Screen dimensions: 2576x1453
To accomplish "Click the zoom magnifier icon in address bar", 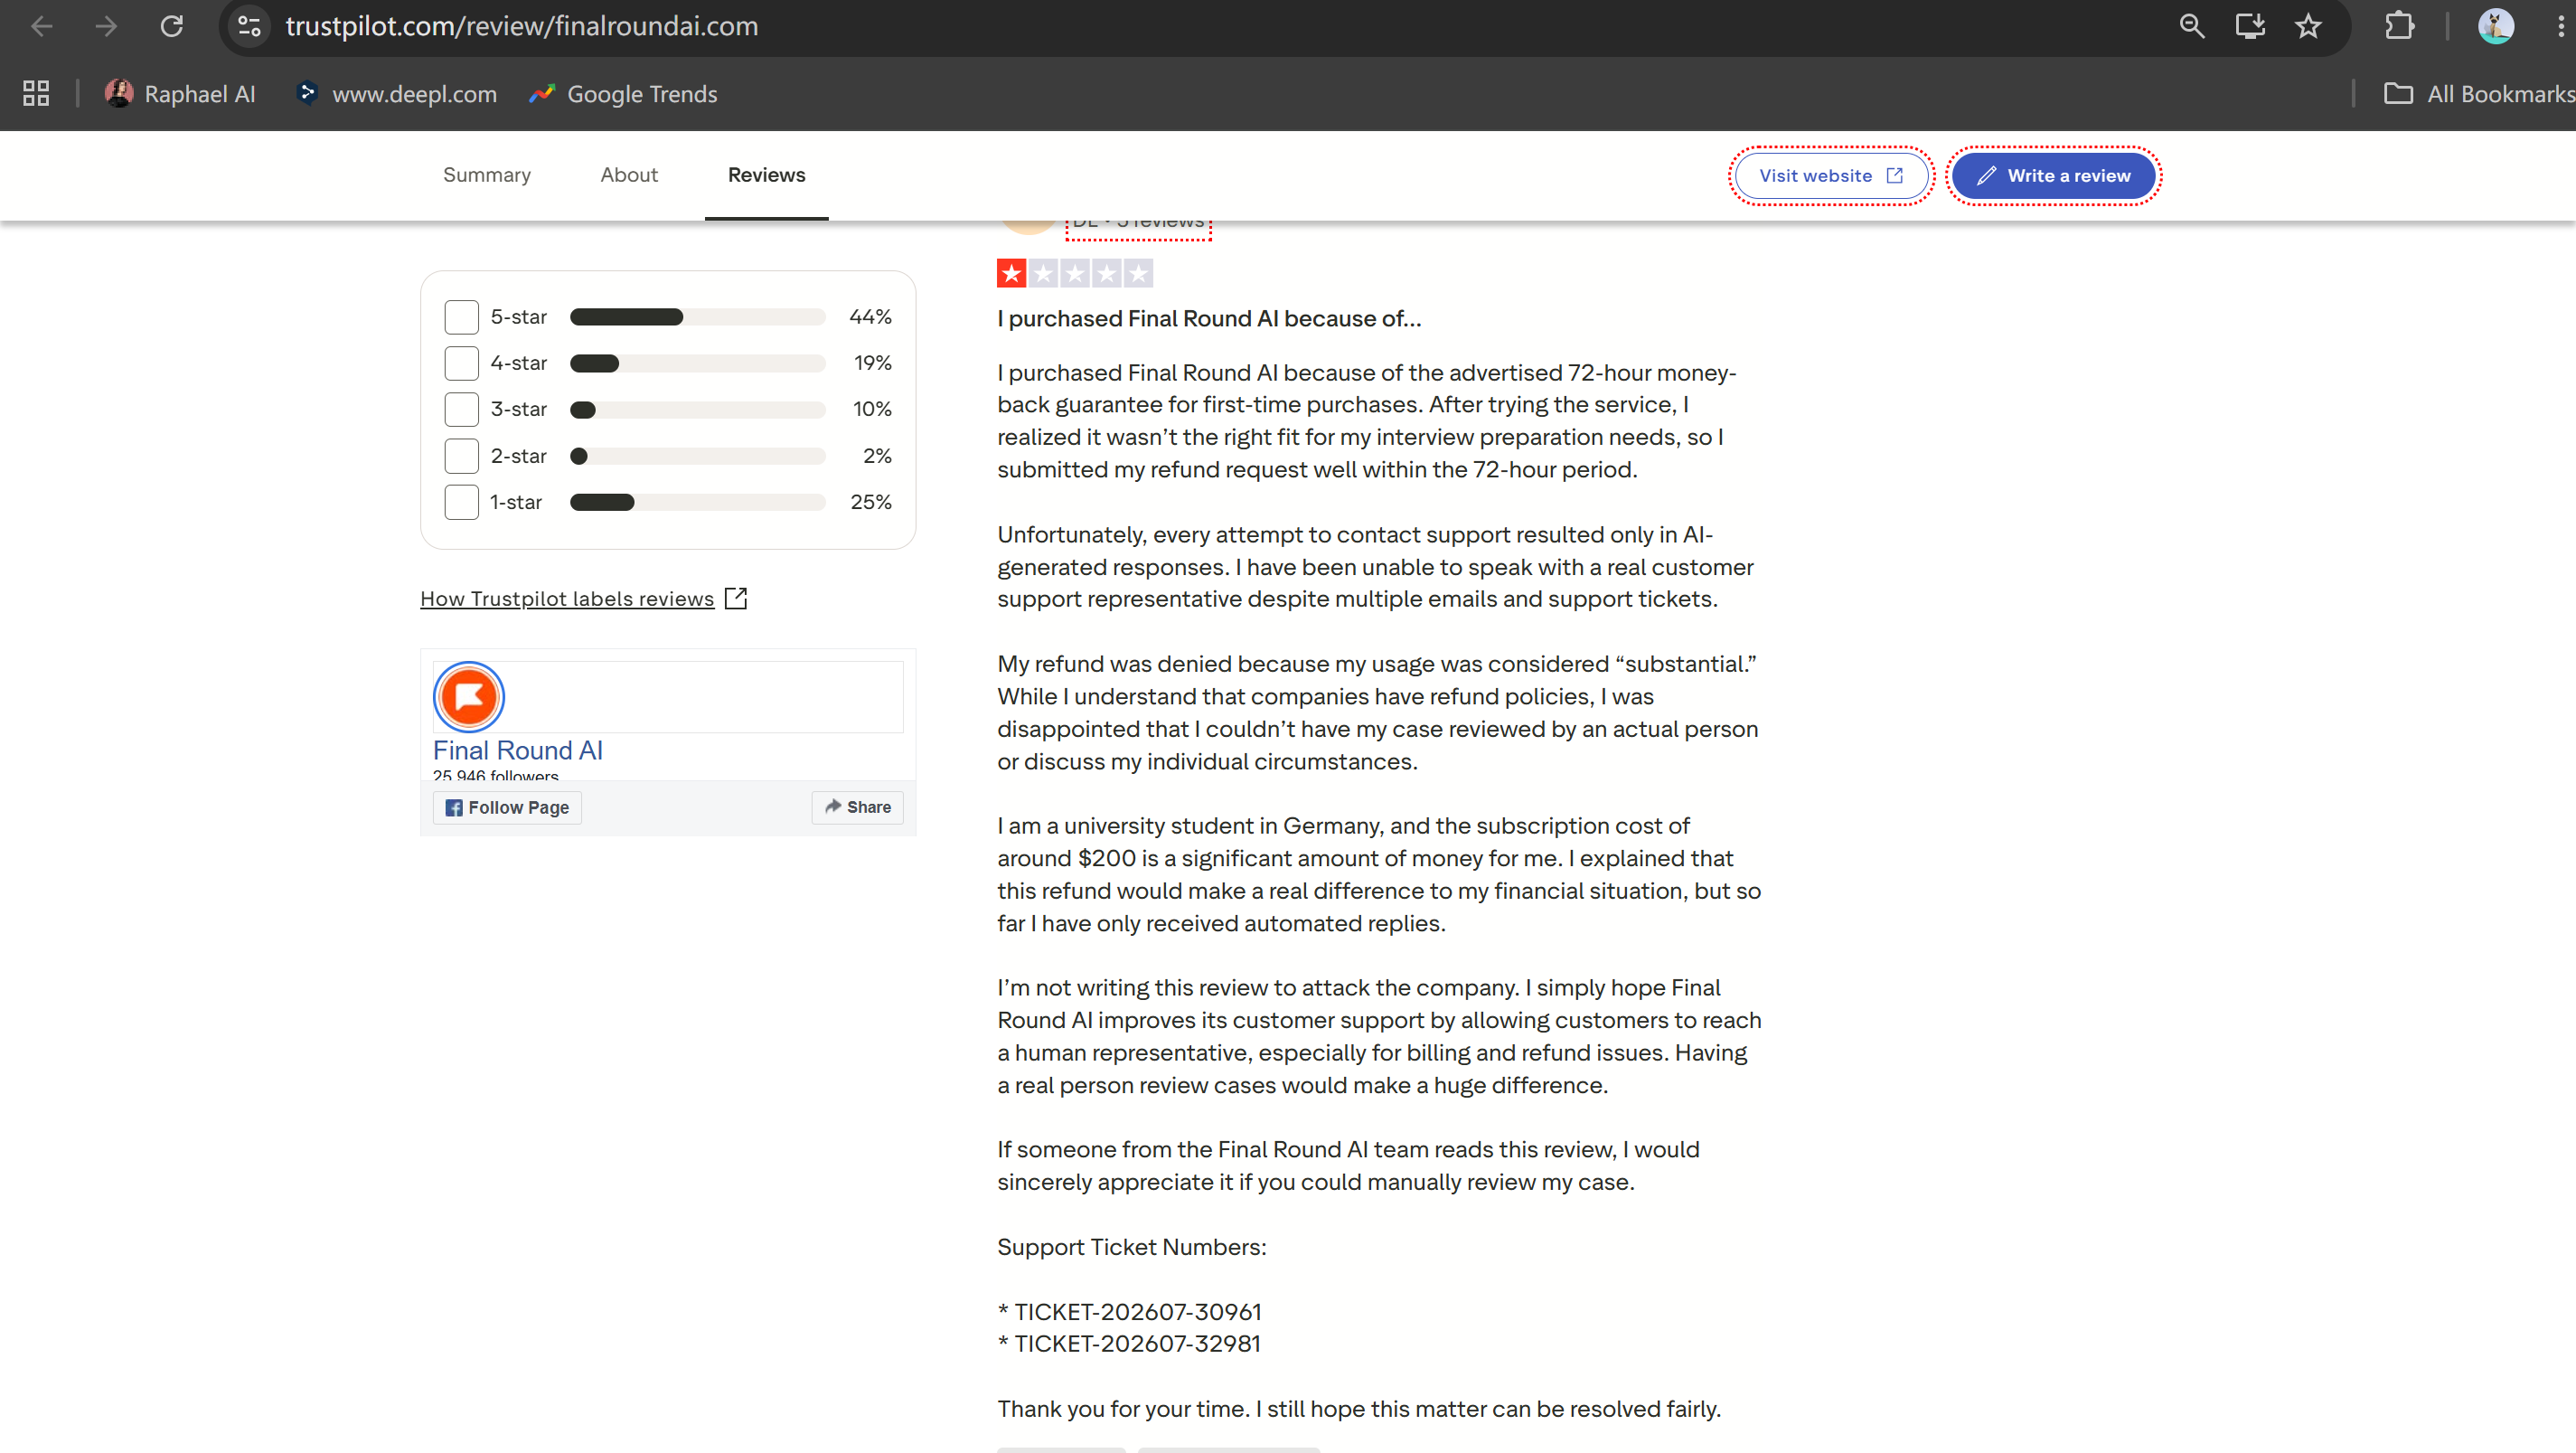I will point(2191,26).
